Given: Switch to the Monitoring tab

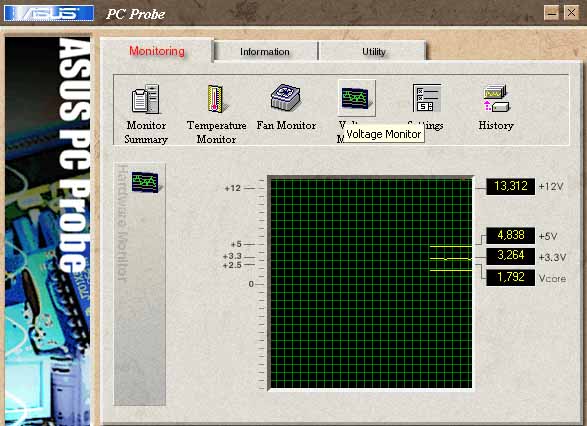Looking at the screenshot, I should pyautogui.click(x=157, y=51).
